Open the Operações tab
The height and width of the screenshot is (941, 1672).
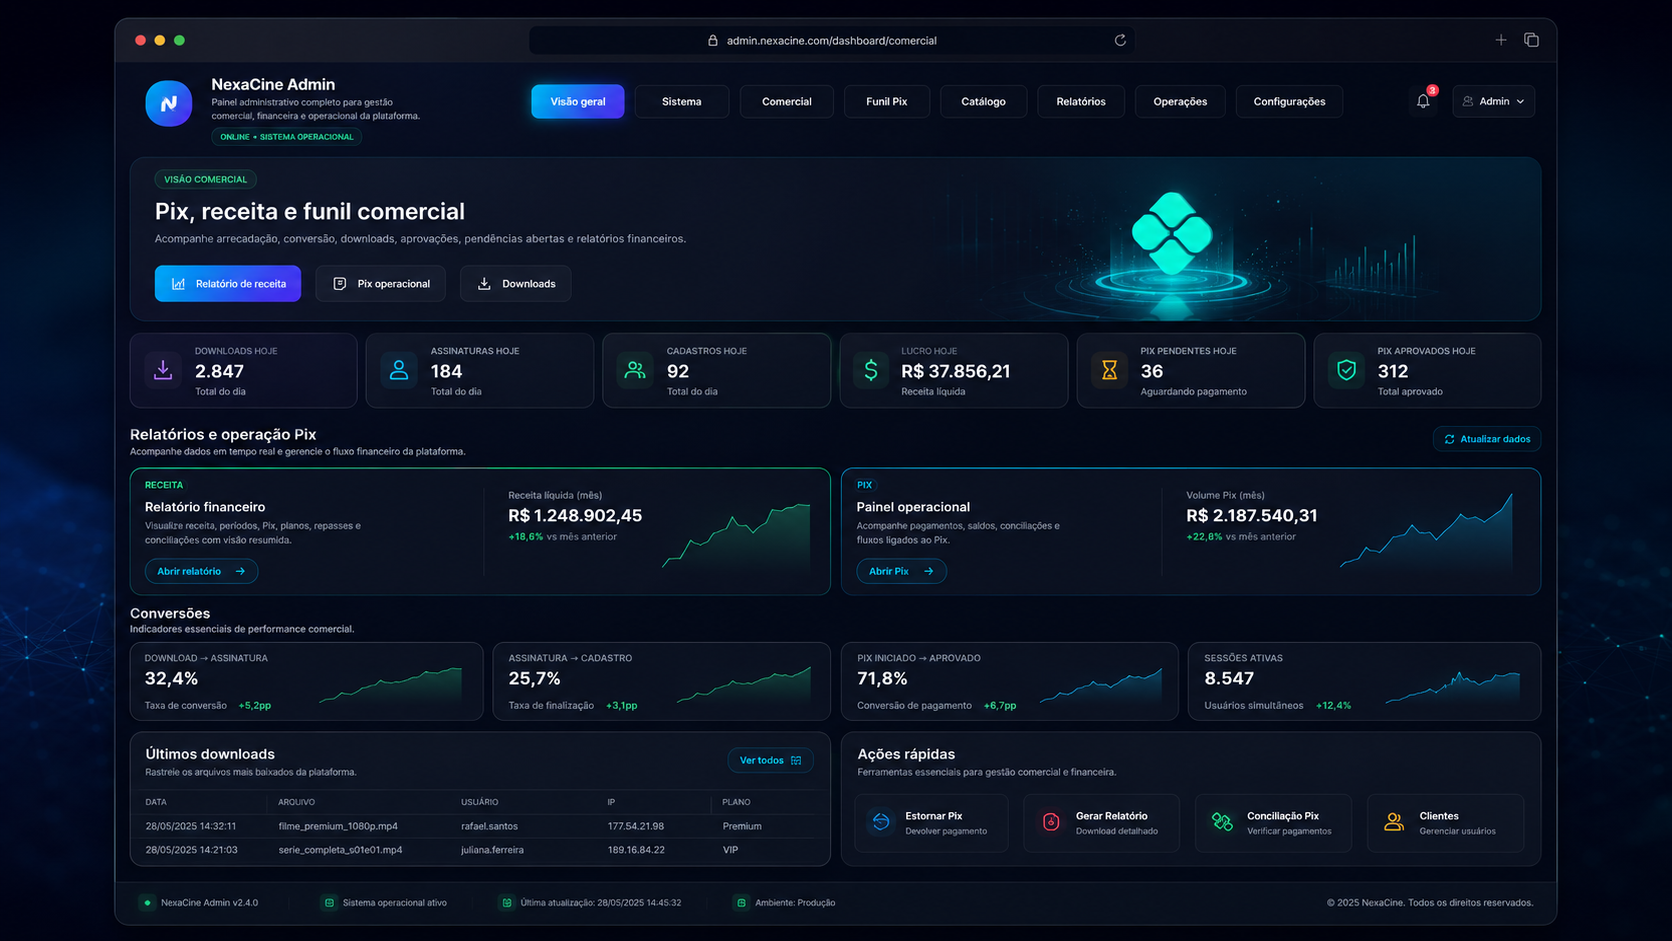1180,101
